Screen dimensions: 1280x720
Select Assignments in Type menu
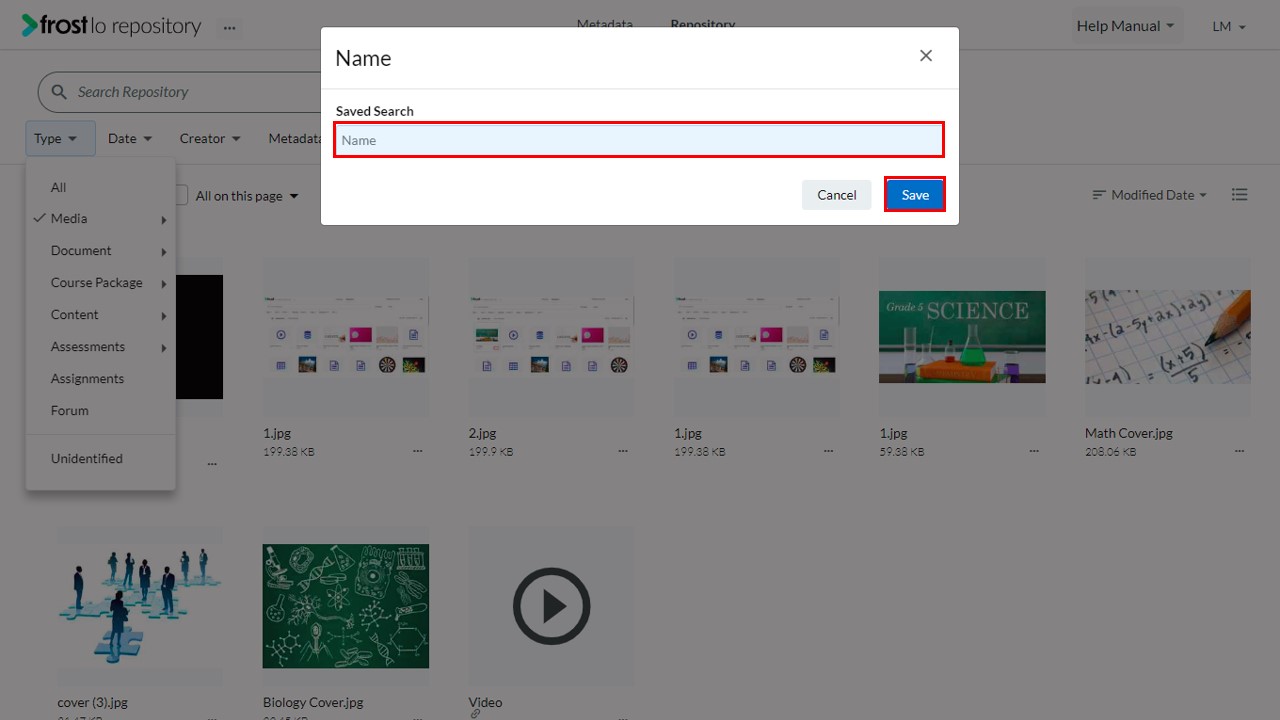(88, 379)
